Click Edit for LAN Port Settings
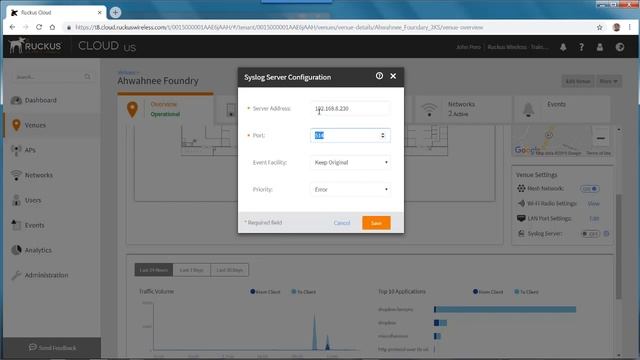The width and height of the screenshot is (640, 360). point(594,218)
